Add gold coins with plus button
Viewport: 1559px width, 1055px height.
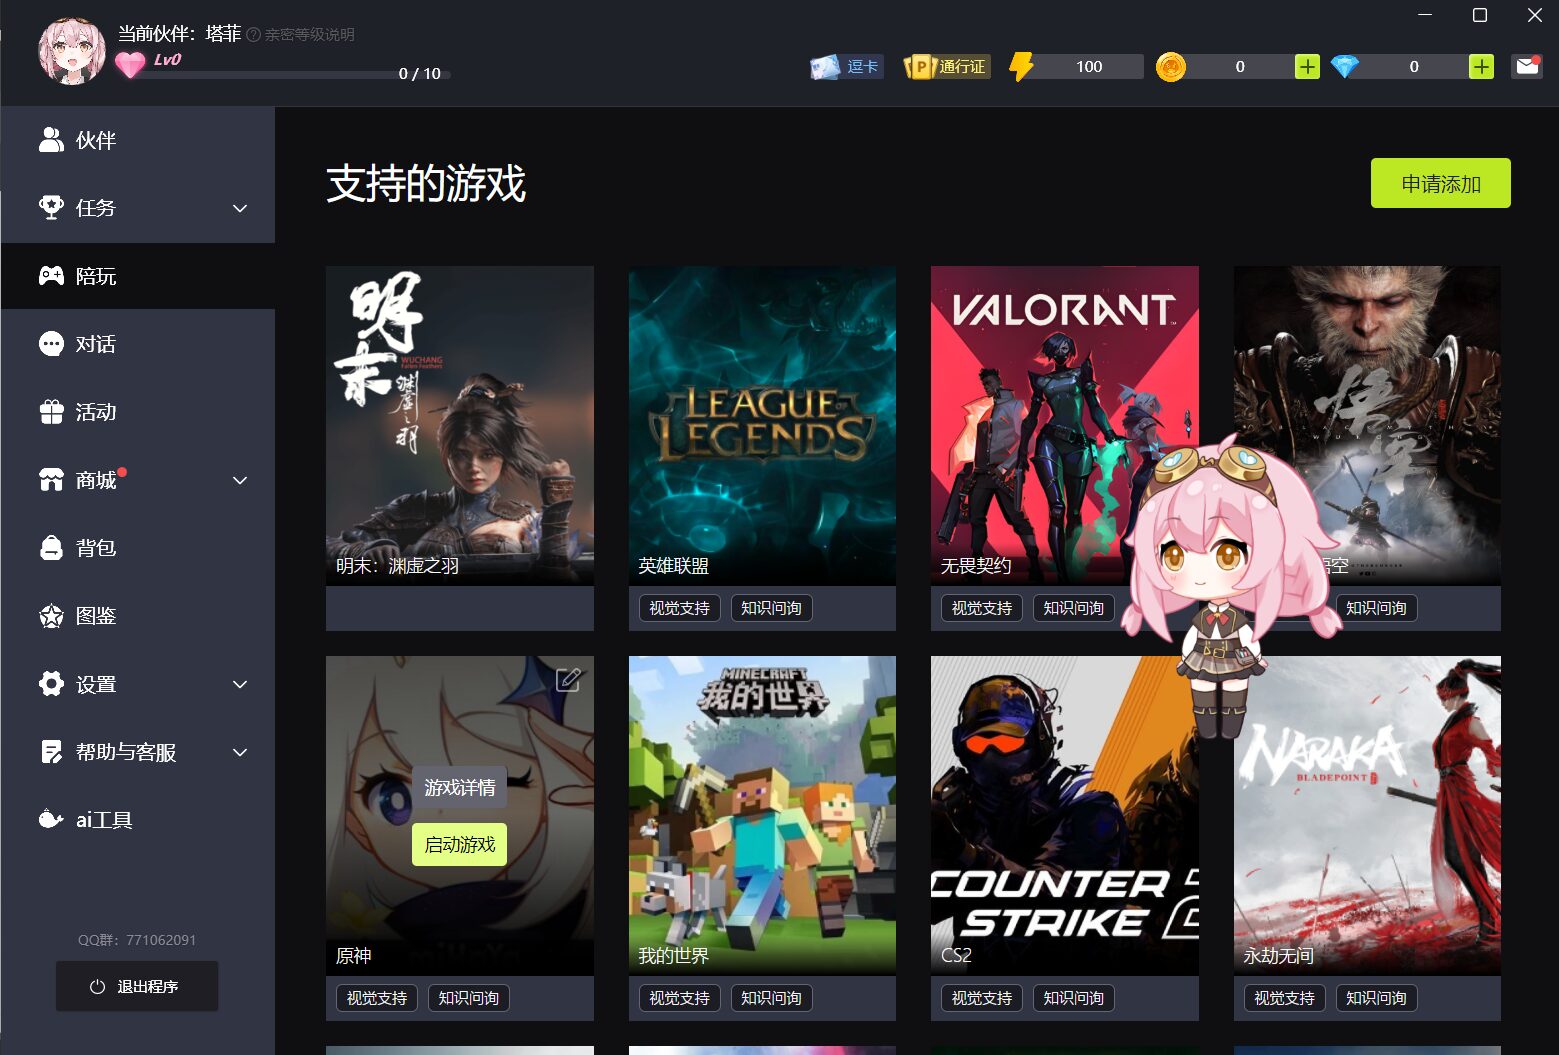[x=1307, y=67]
